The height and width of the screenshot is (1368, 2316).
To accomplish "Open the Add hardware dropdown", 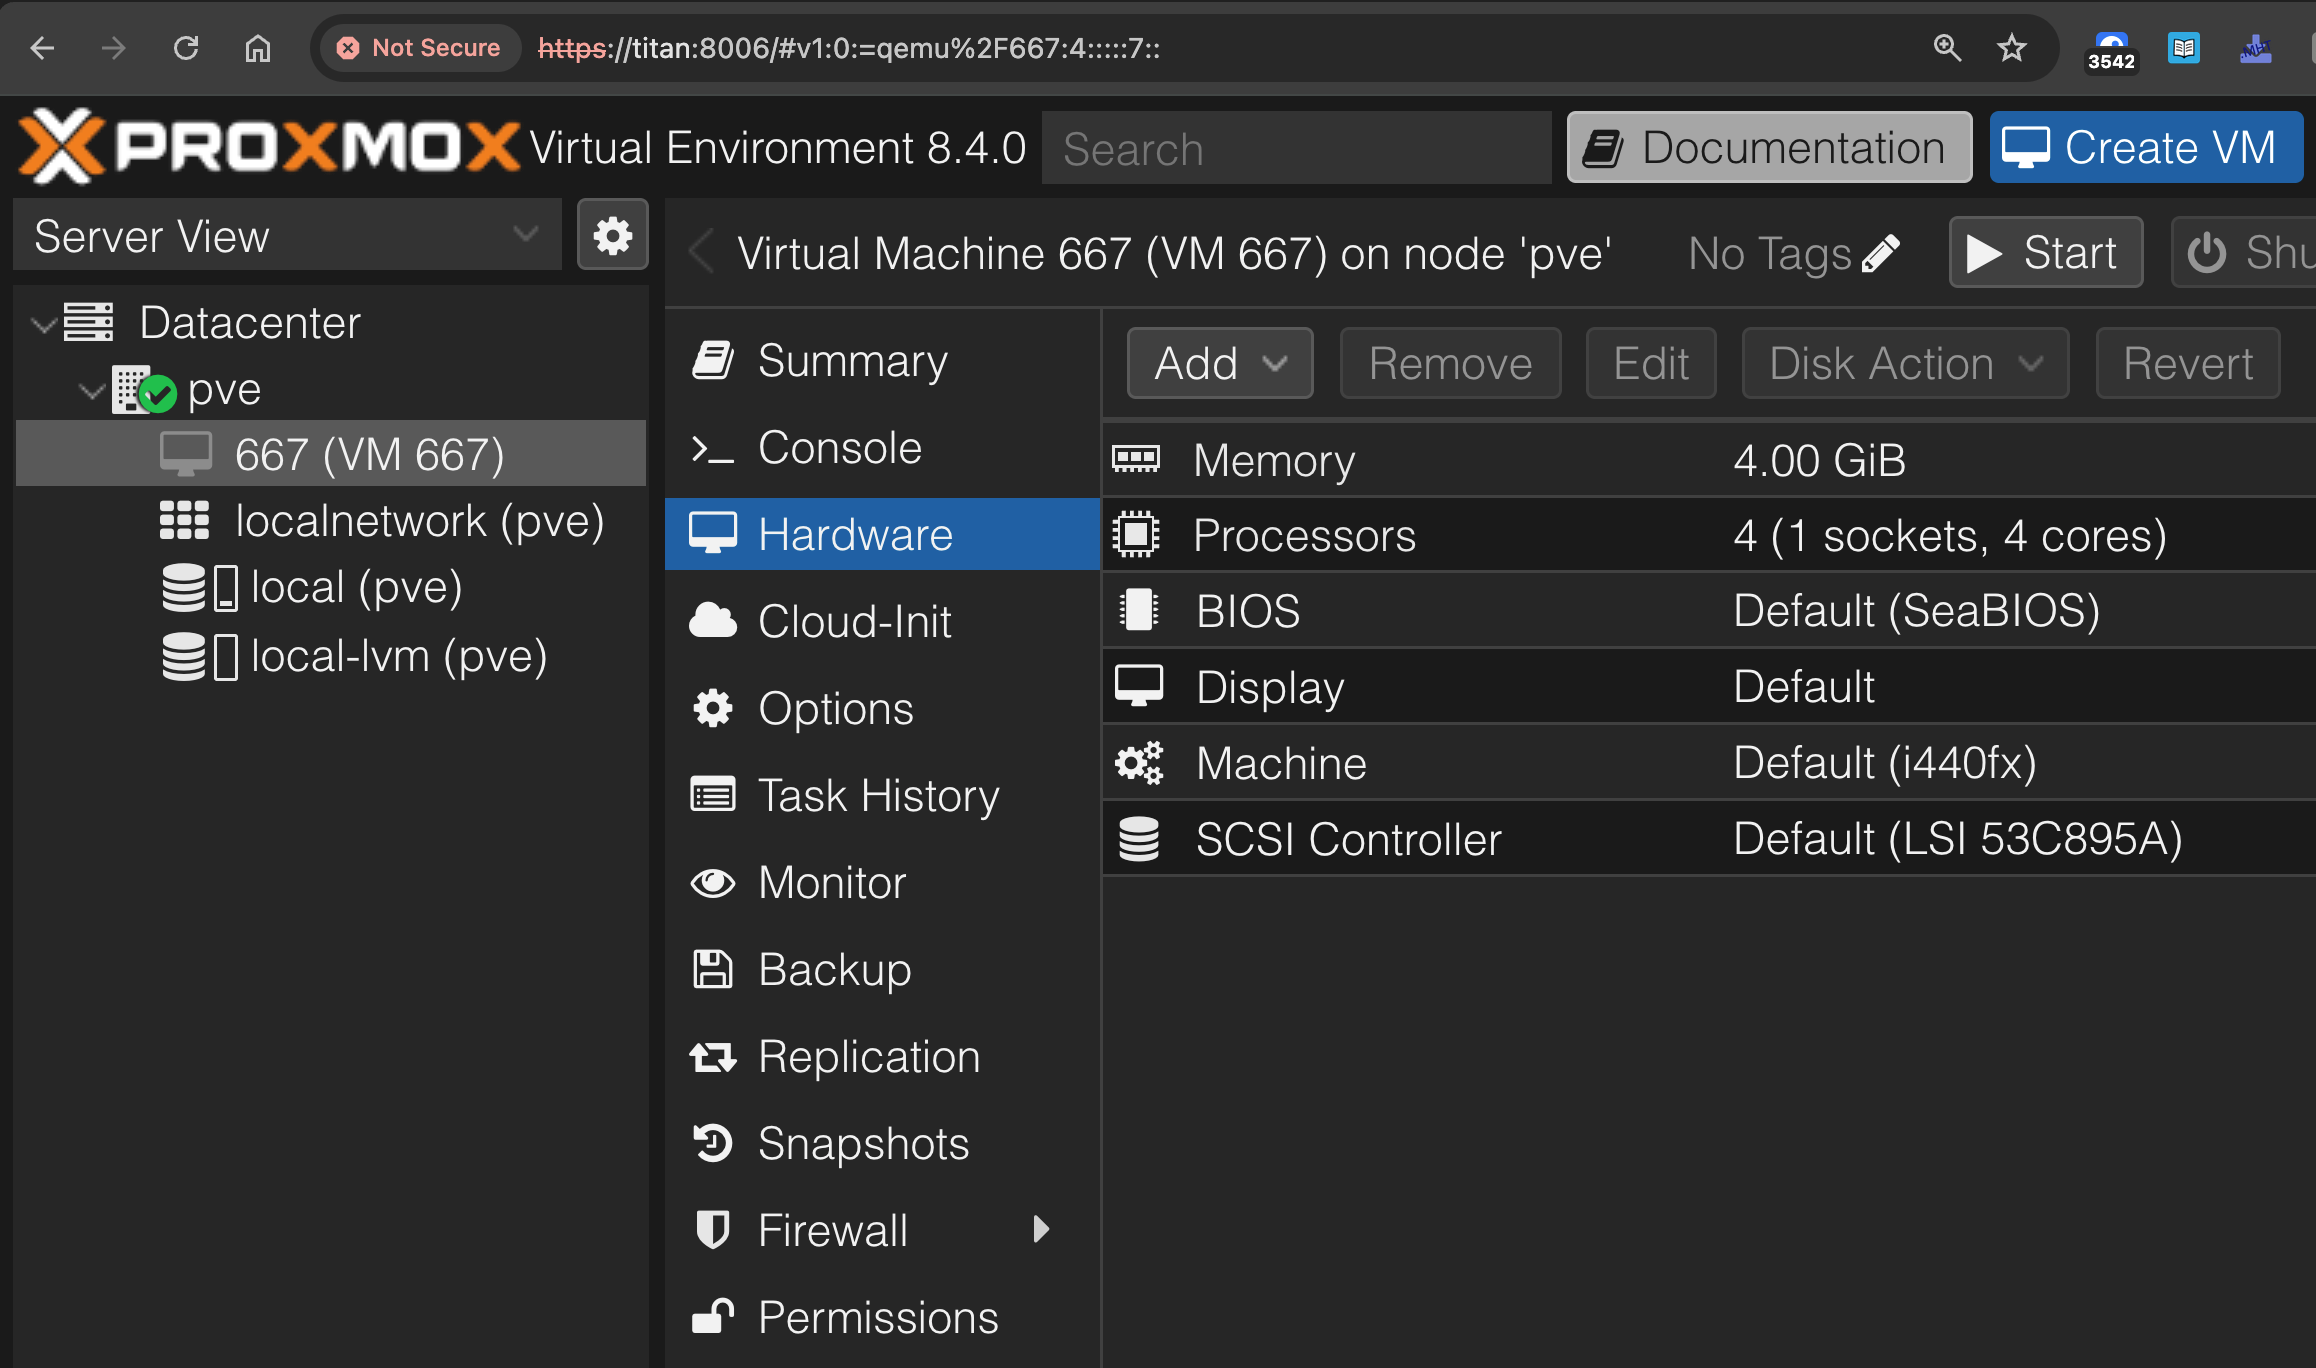I will click(x=1220, y=363).
